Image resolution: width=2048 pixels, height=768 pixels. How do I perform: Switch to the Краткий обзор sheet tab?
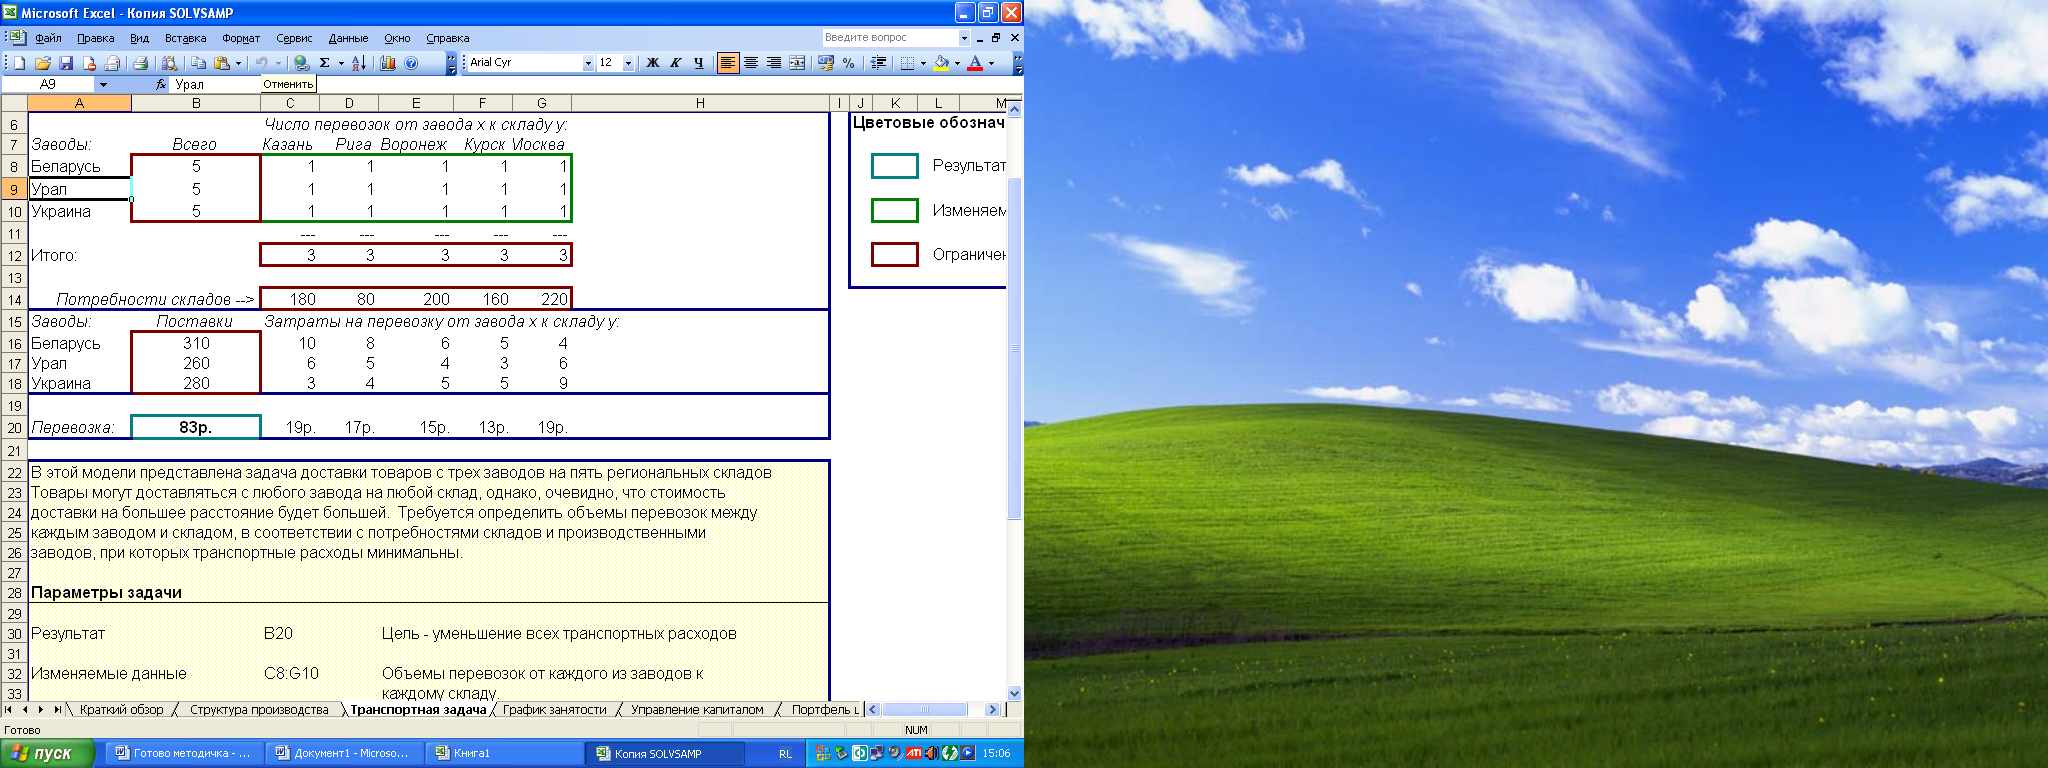coord(122,710)
